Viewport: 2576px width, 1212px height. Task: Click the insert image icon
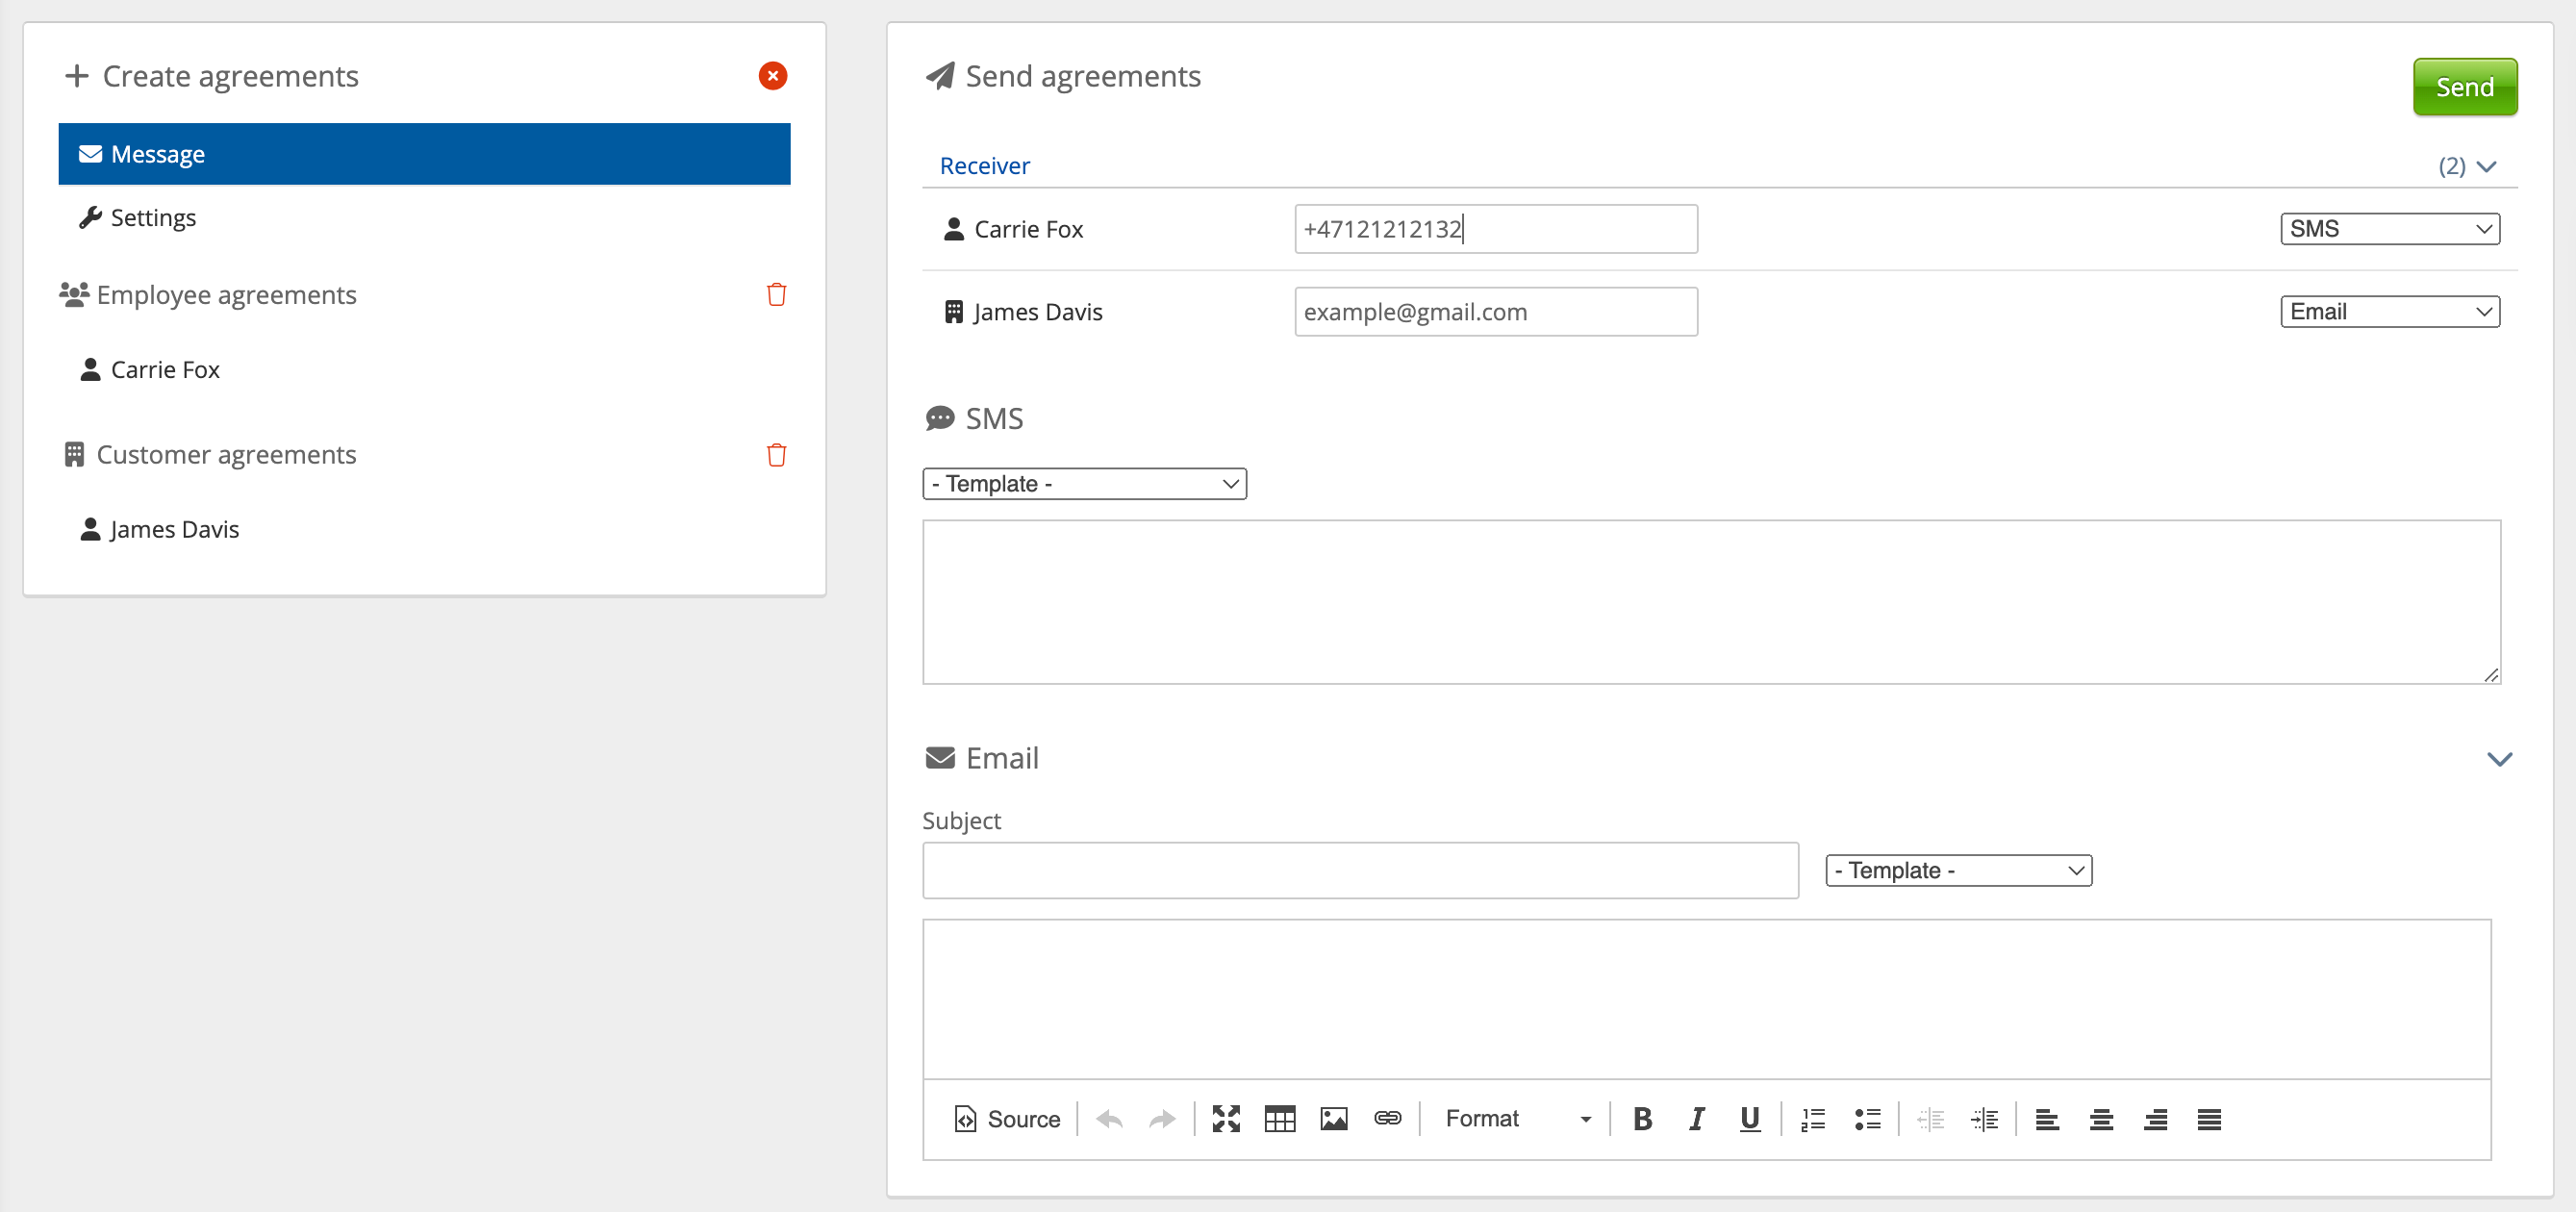[1333, 1119]
